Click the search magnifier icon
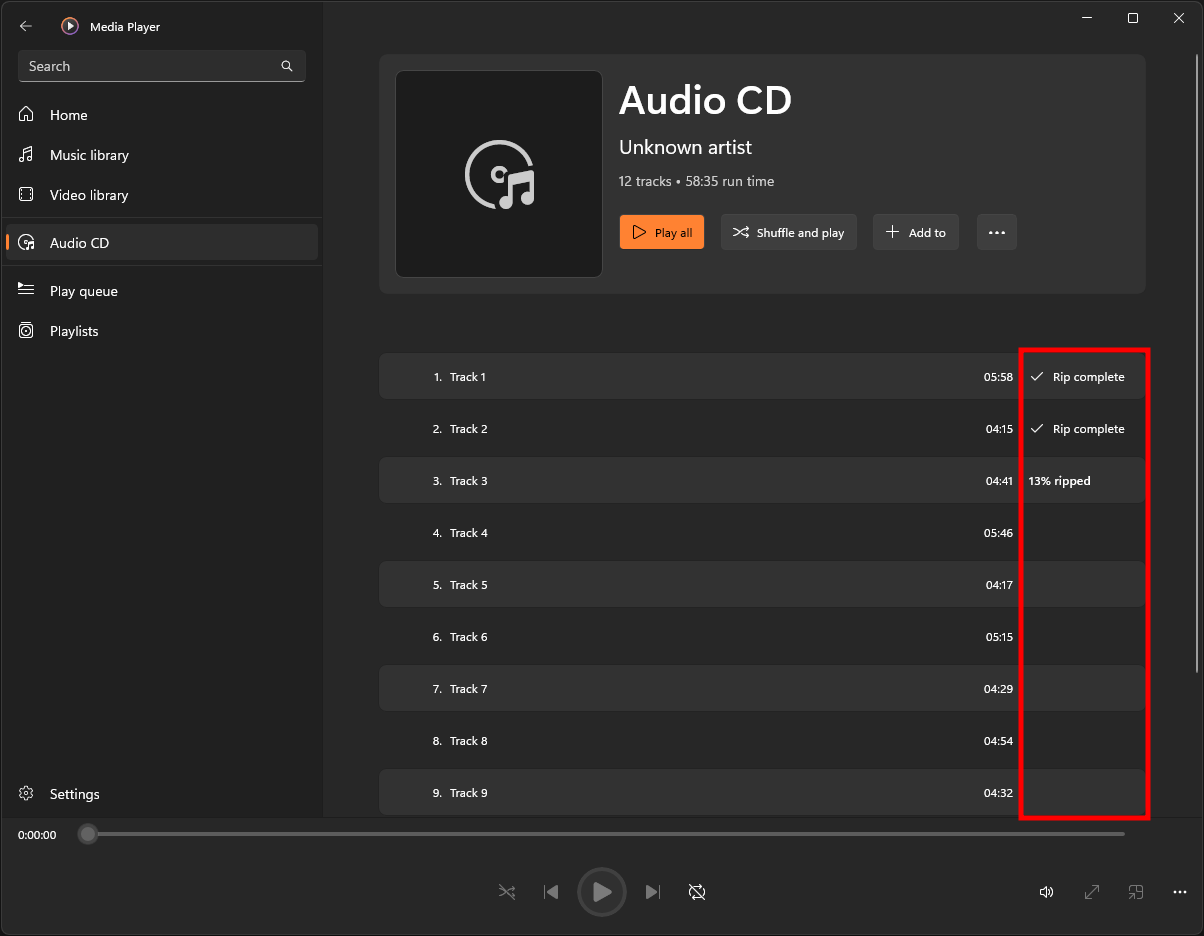1204x936 pixels. tap(287, 66)
